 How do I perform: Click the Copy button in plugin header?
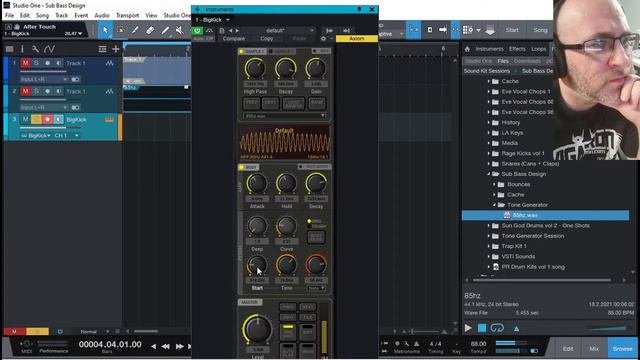[x=267, y=38]
